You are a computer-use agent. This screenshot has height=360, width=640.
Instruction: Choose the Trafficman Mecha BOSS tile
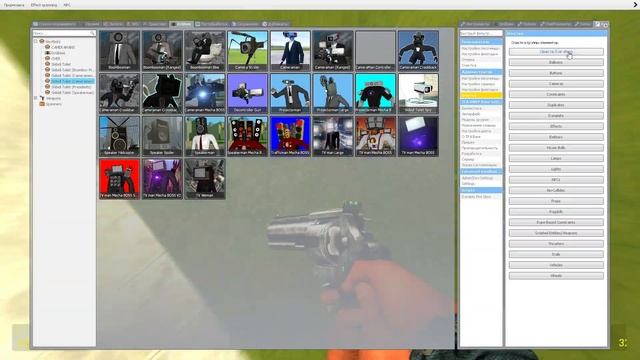tap(290, 136)
